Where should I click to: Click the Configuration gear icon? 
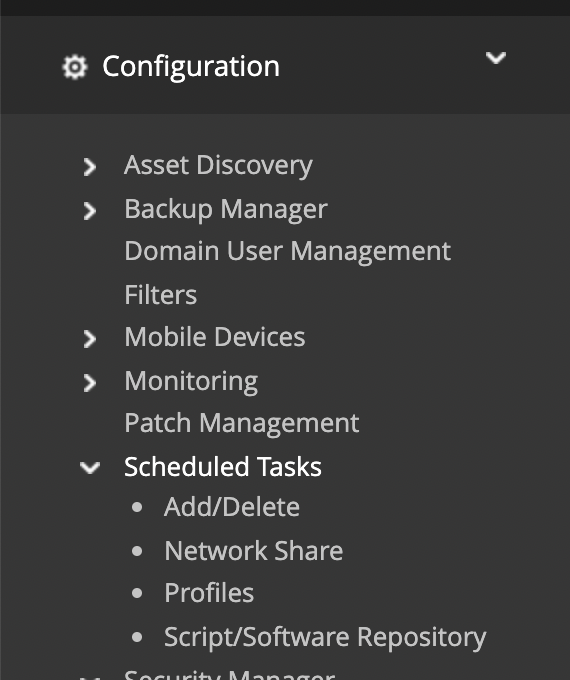pyautogui.click(x=75, y=67)
